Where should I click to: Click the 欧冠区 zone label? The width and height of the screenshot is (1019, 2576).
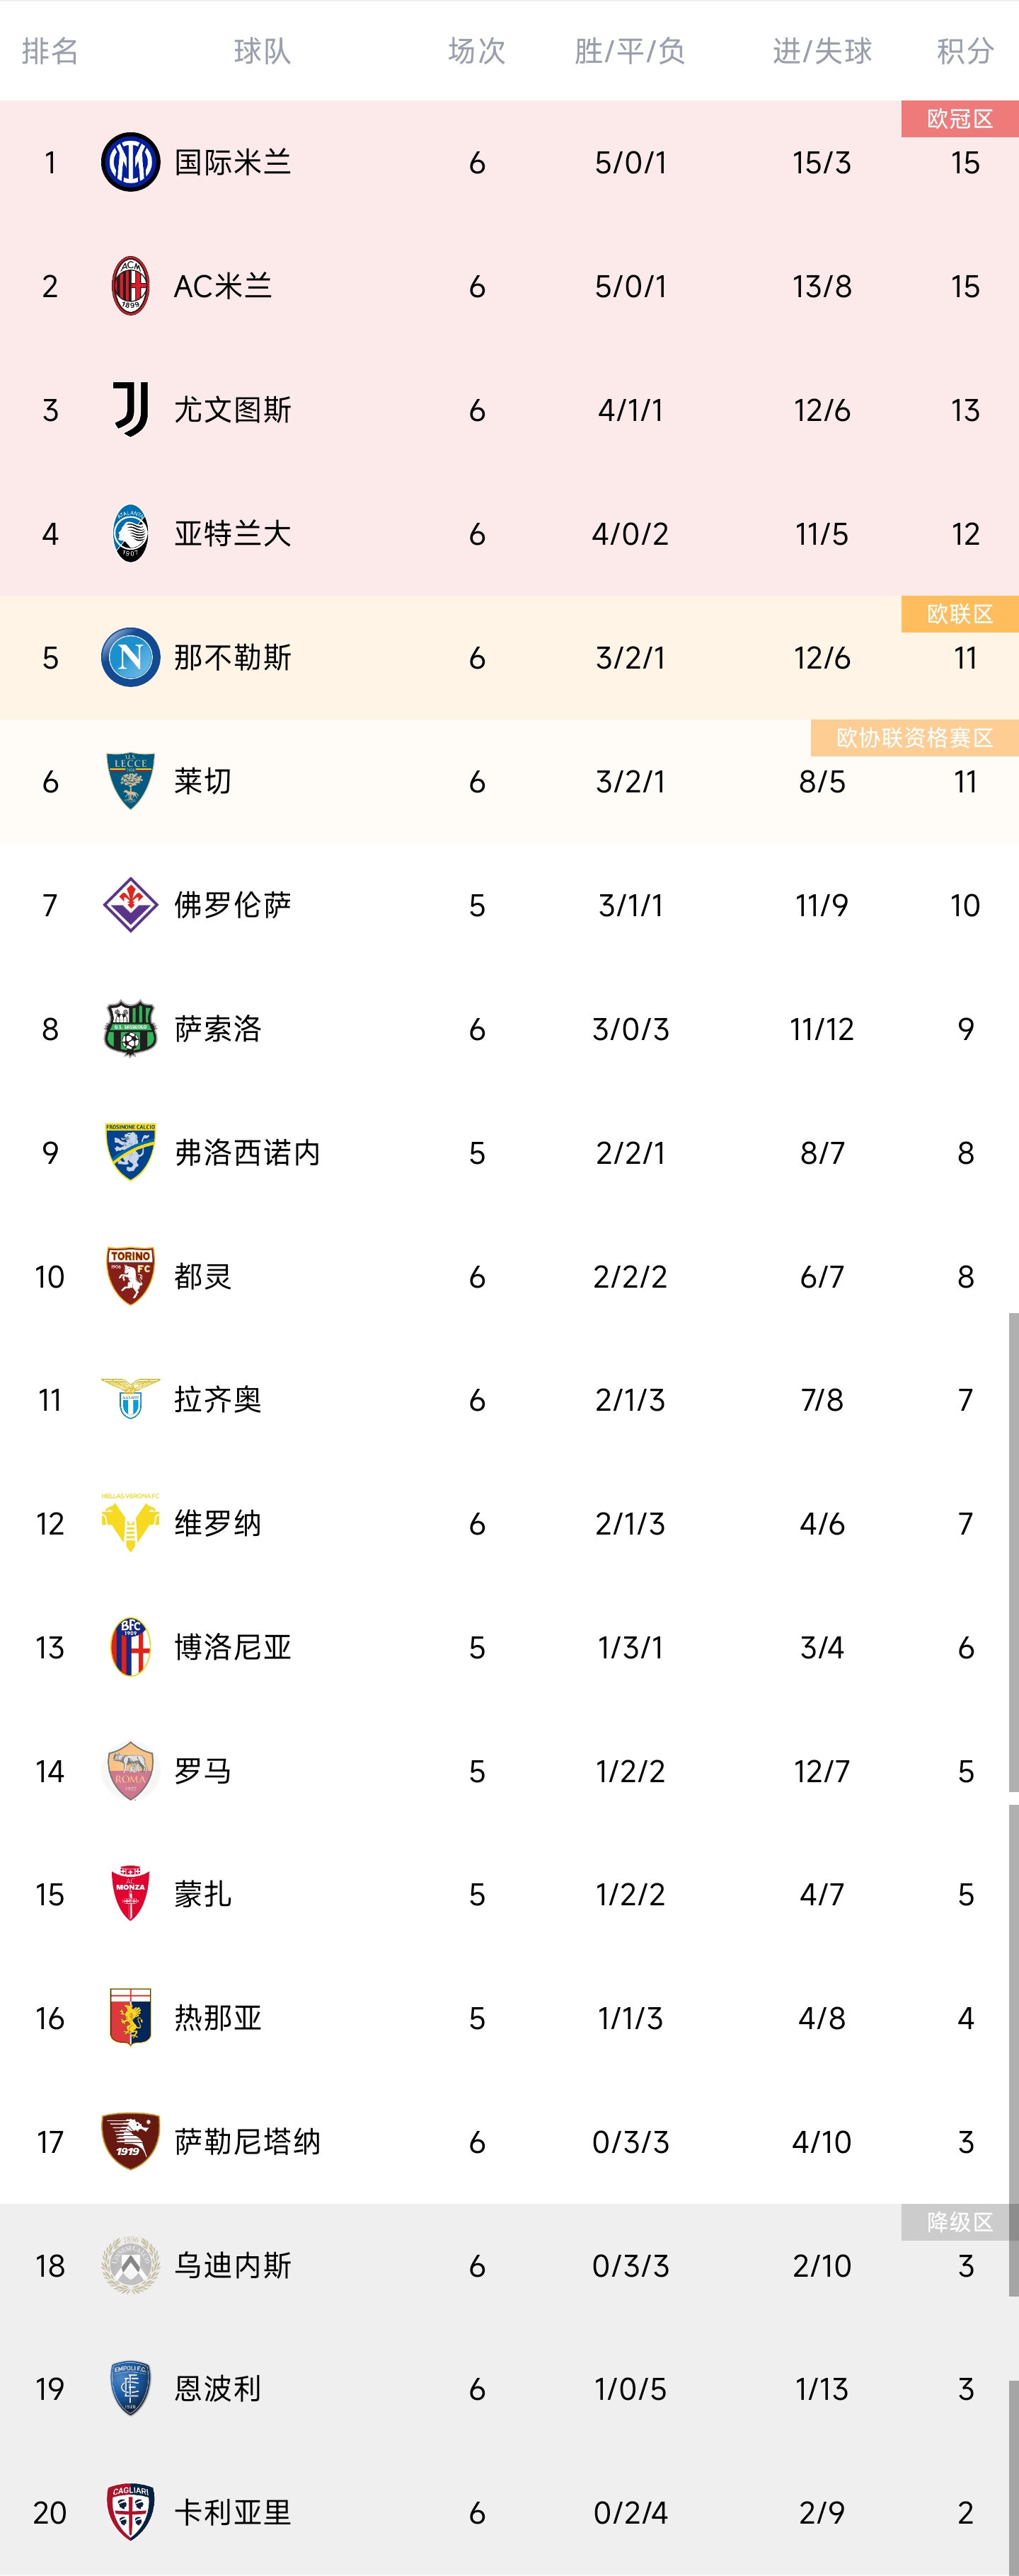(x=959, y=119)
